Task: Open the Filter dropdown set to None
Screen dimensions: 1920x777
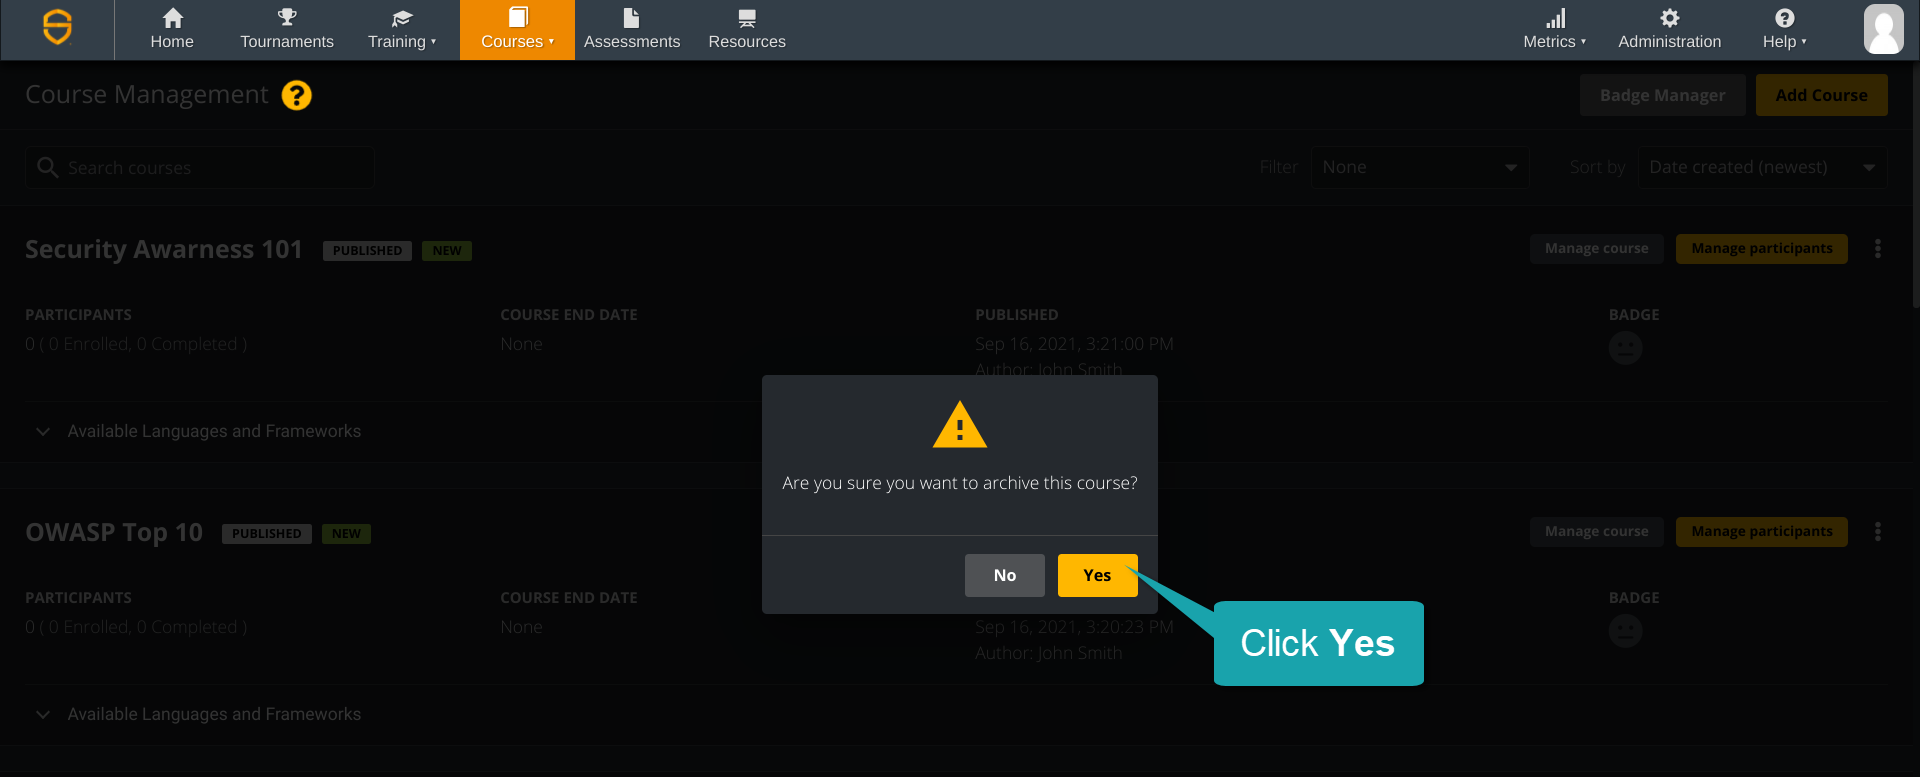Action: [1419, 168]
